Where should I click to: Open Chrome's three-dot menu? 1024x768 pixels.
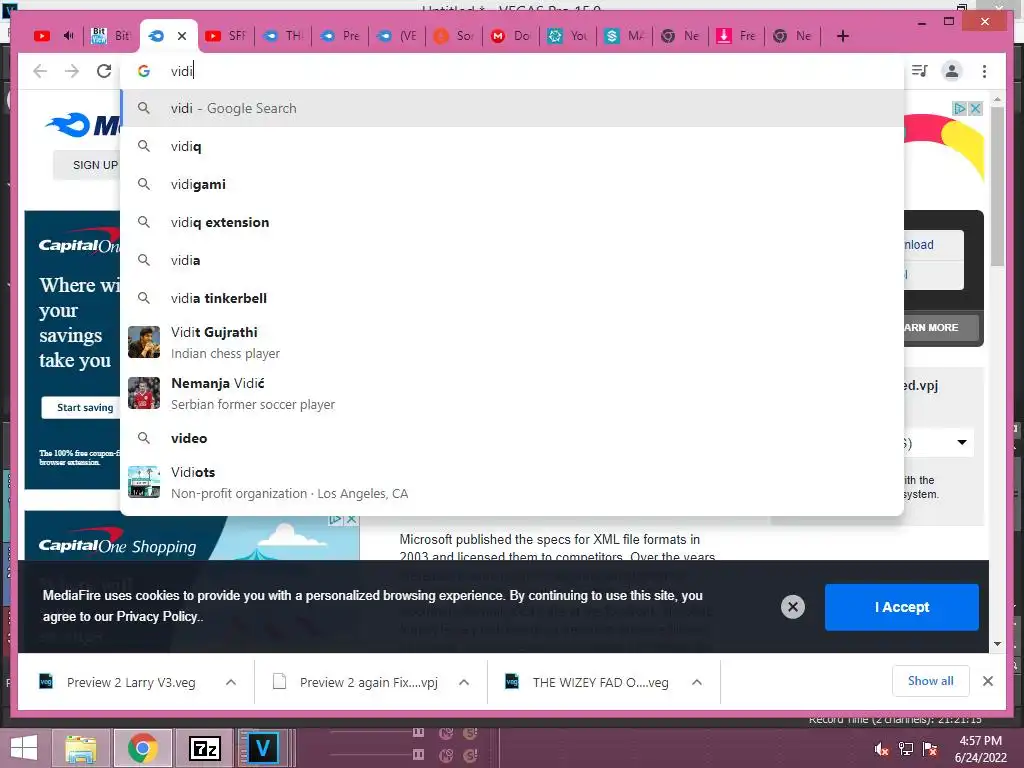pyautogui.click(x=984, y=71)
